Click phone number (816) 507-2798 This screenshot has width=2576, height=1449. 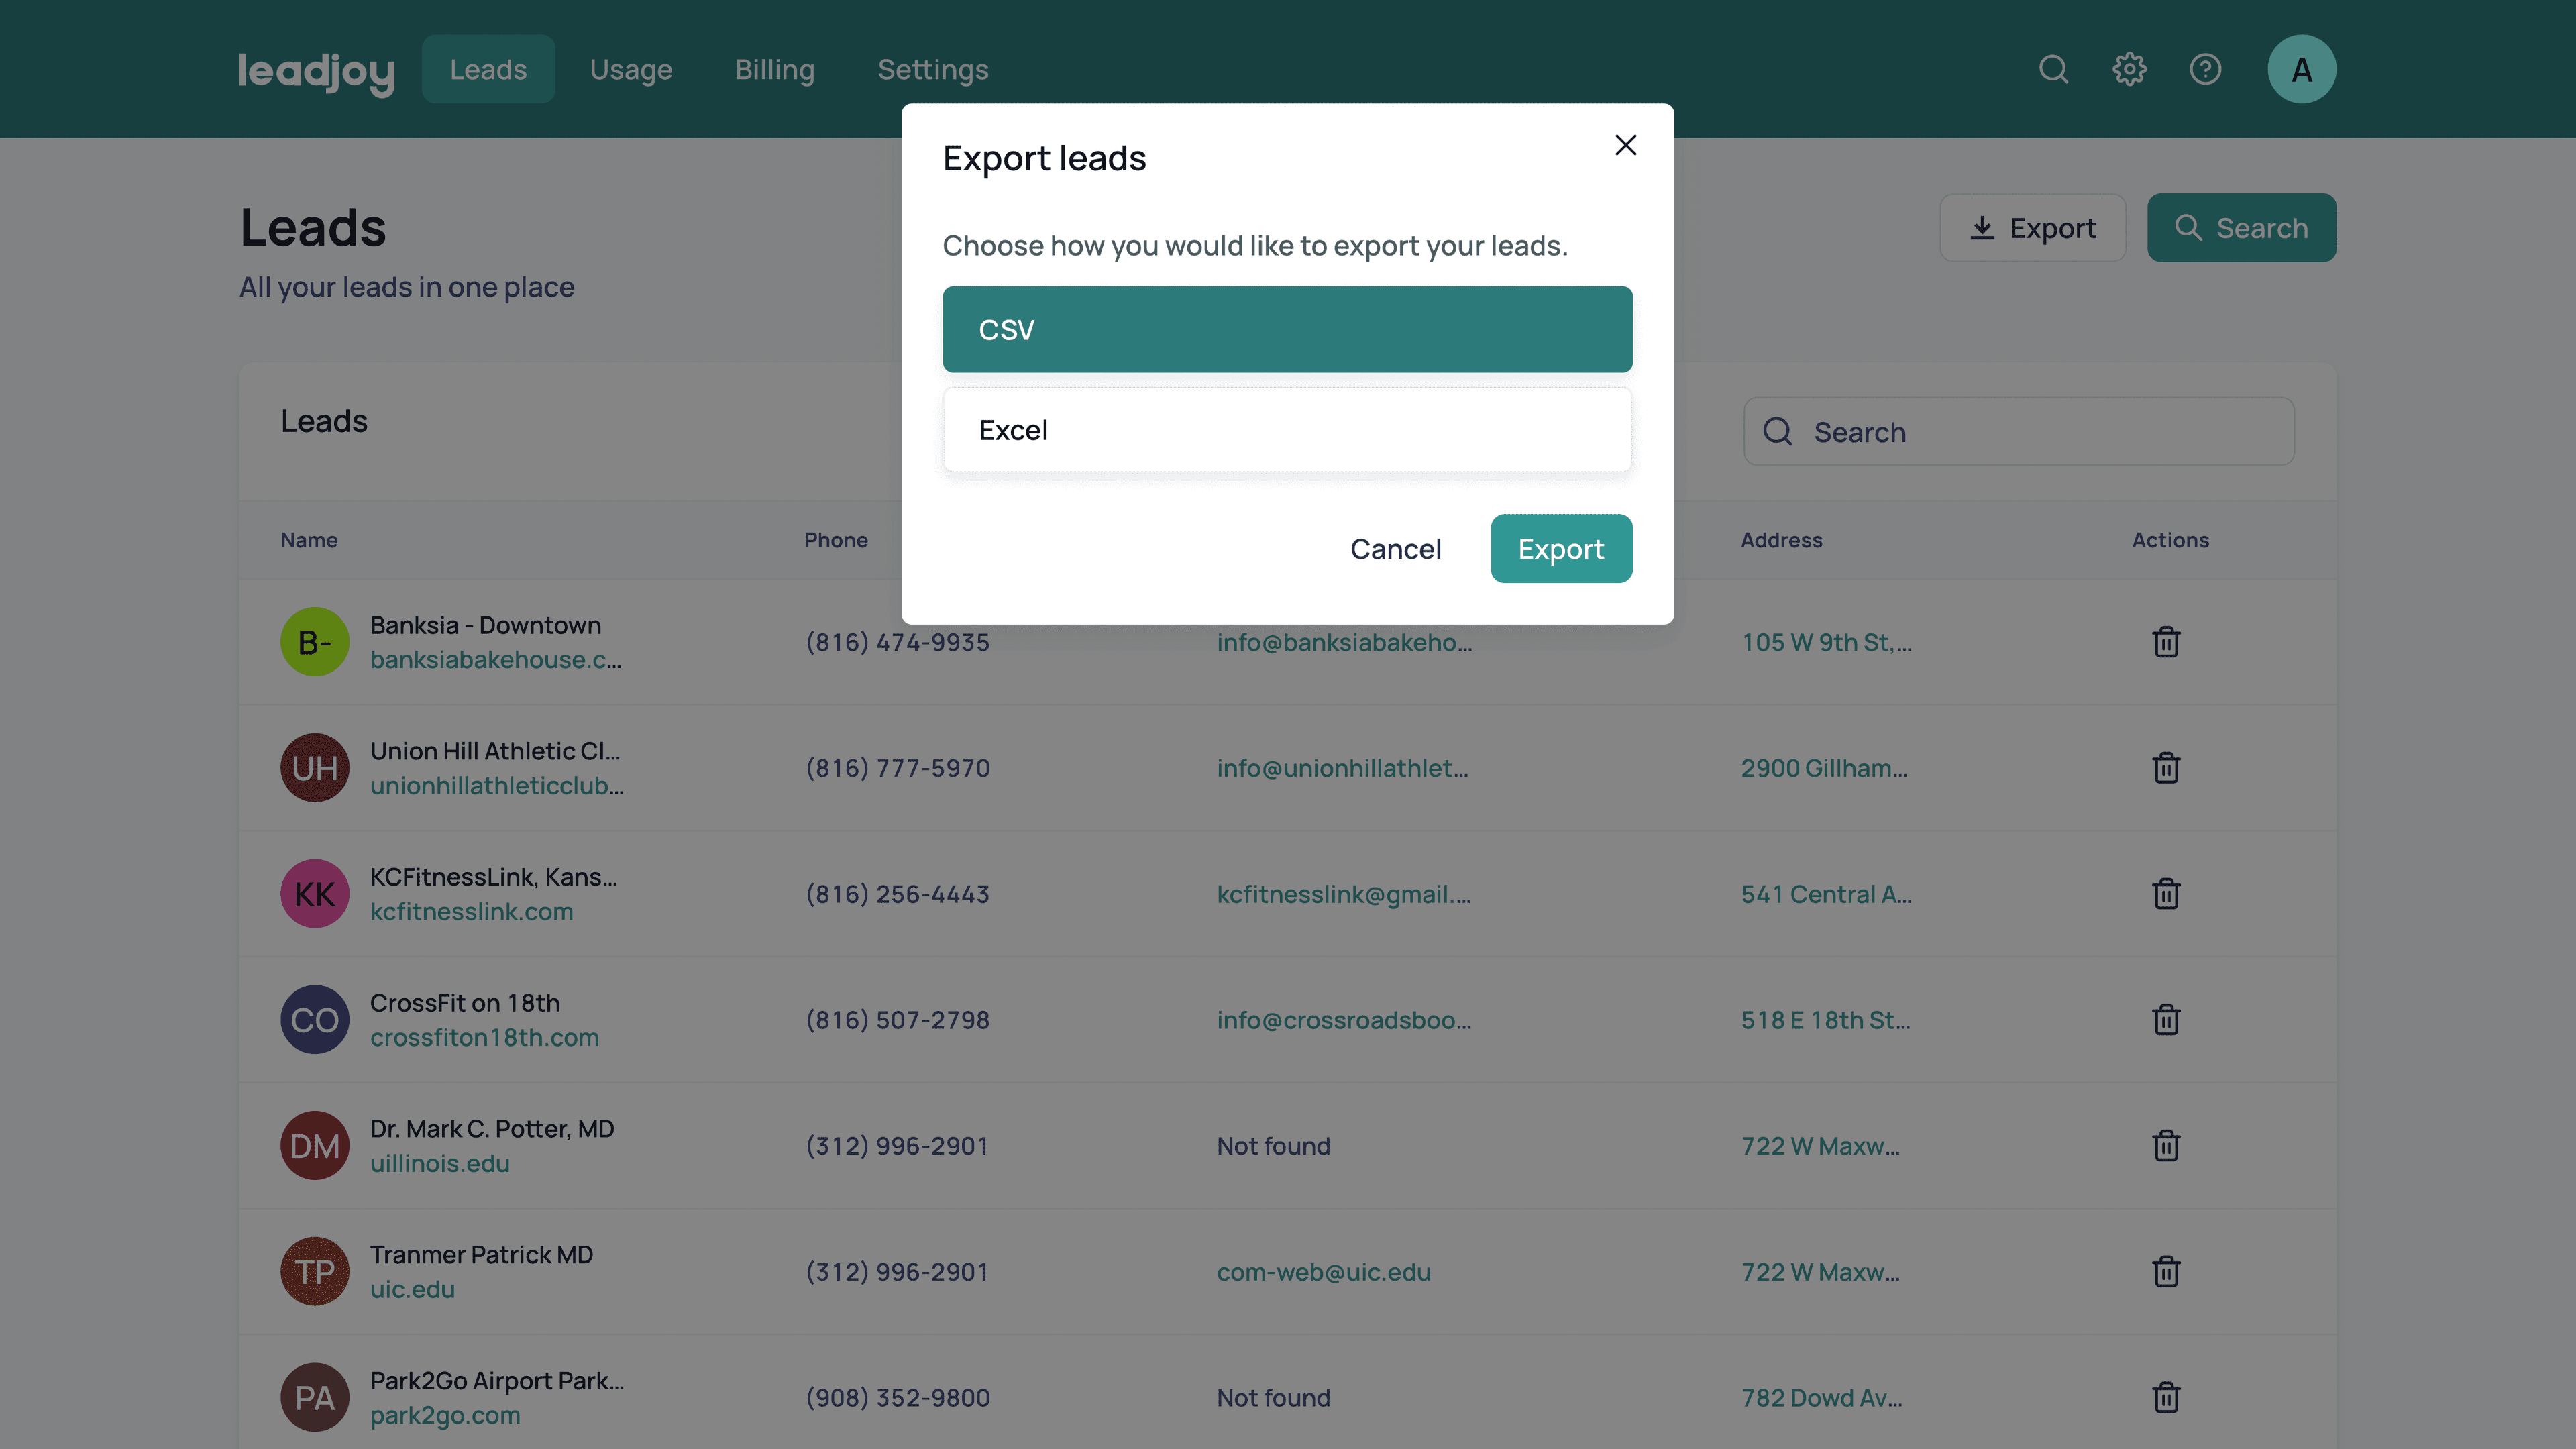click(x=897, y=1020)
